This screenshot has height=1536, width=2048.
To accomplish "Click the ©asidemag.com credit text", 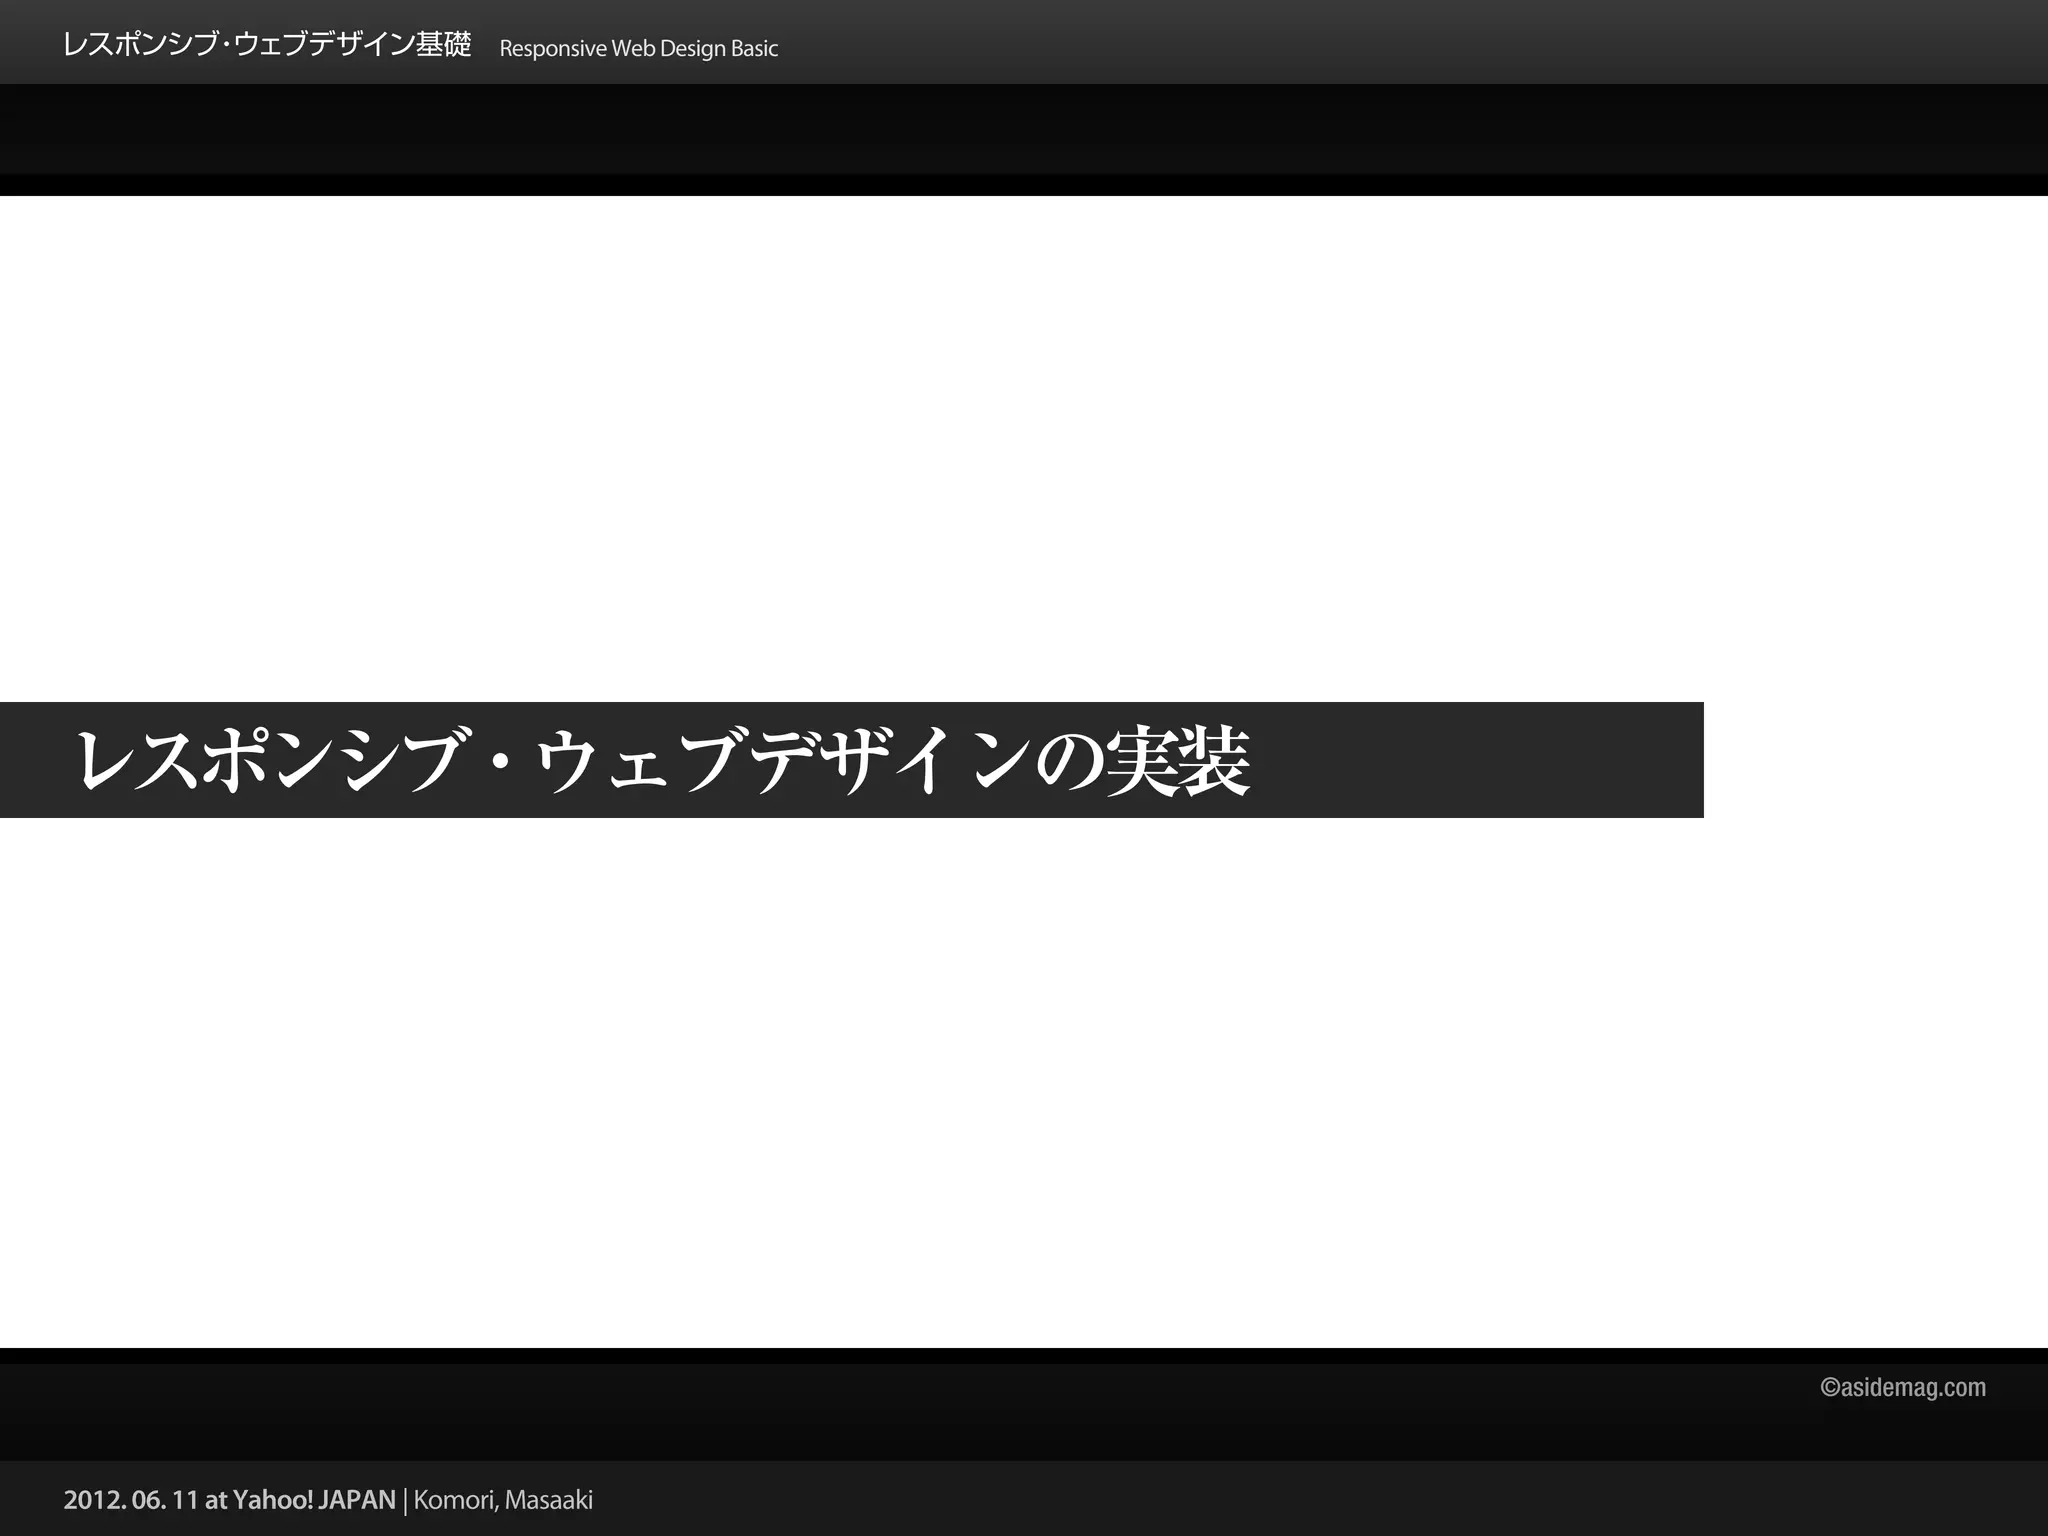I will pyautogui.click(x=1903, y=1387).
